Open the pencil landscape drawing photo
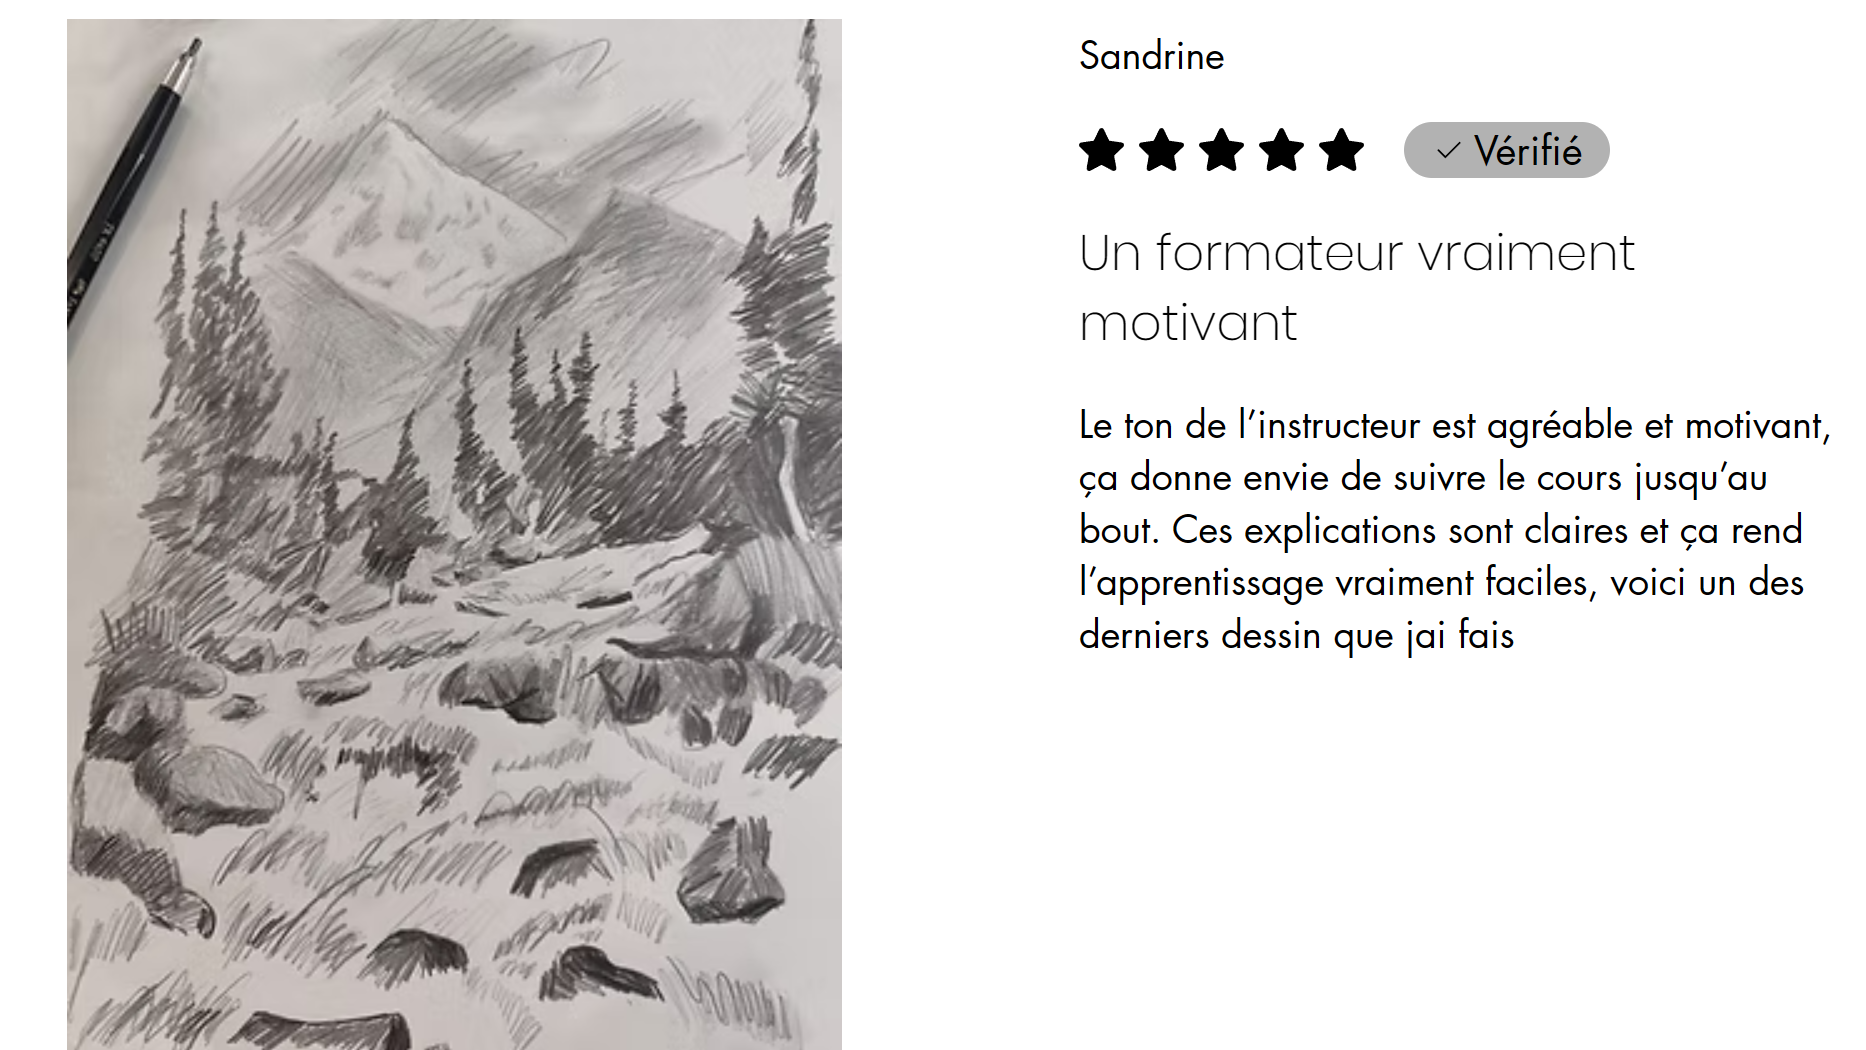The width and height of the screenshot is (1866, 1050). [454, 534]
